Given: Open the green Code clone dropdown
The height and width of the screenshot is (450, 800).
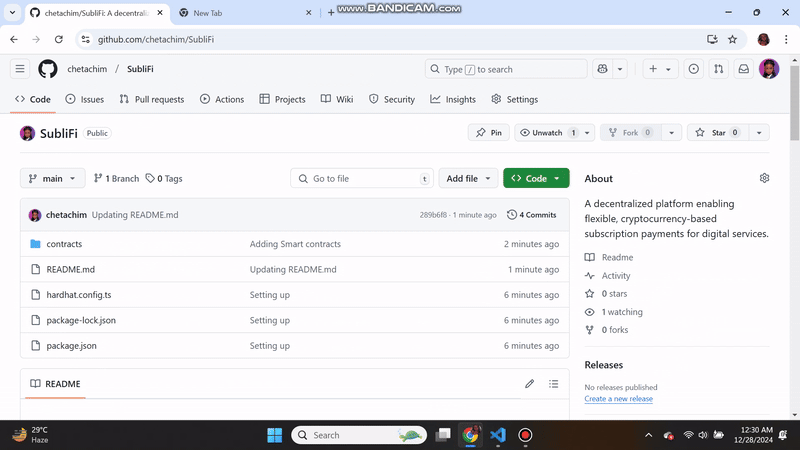Looking at the screenshot, I should pyautogui.click(x=536, y=179).
